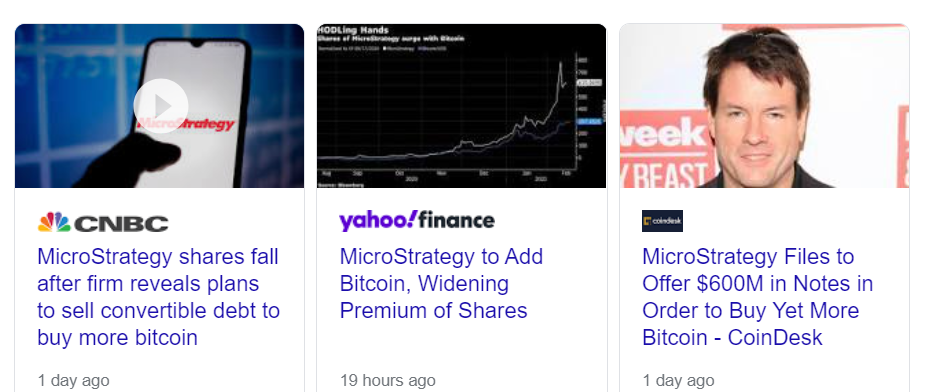Click the 'finance' part of Yahoo logo

(456, 221)
